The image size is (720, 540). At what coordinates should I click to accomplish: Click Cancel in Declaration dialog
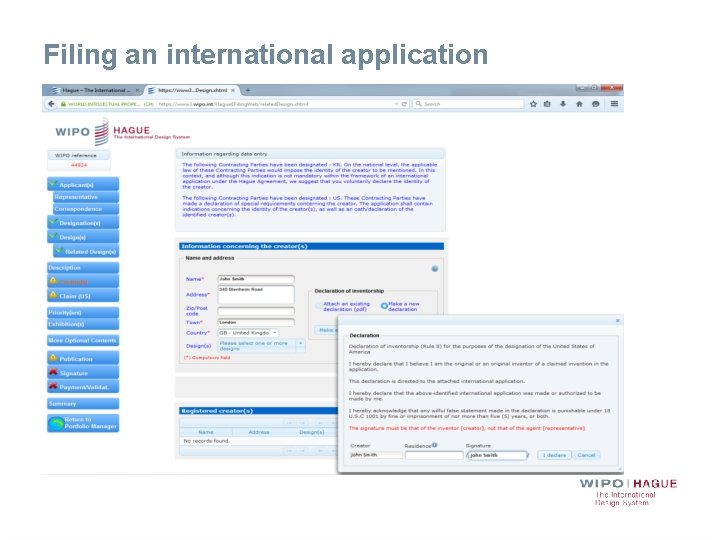point(586,455)
